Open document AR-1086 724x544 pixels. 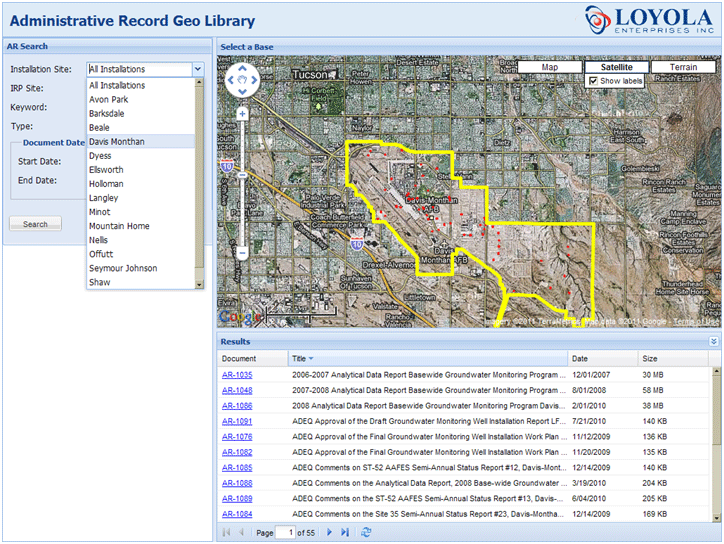237,406
